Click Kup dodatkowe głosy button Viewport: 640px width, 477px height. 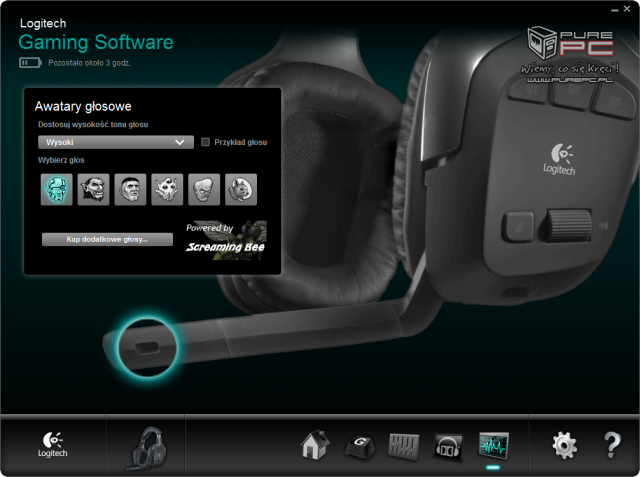[x=107, y=240]
